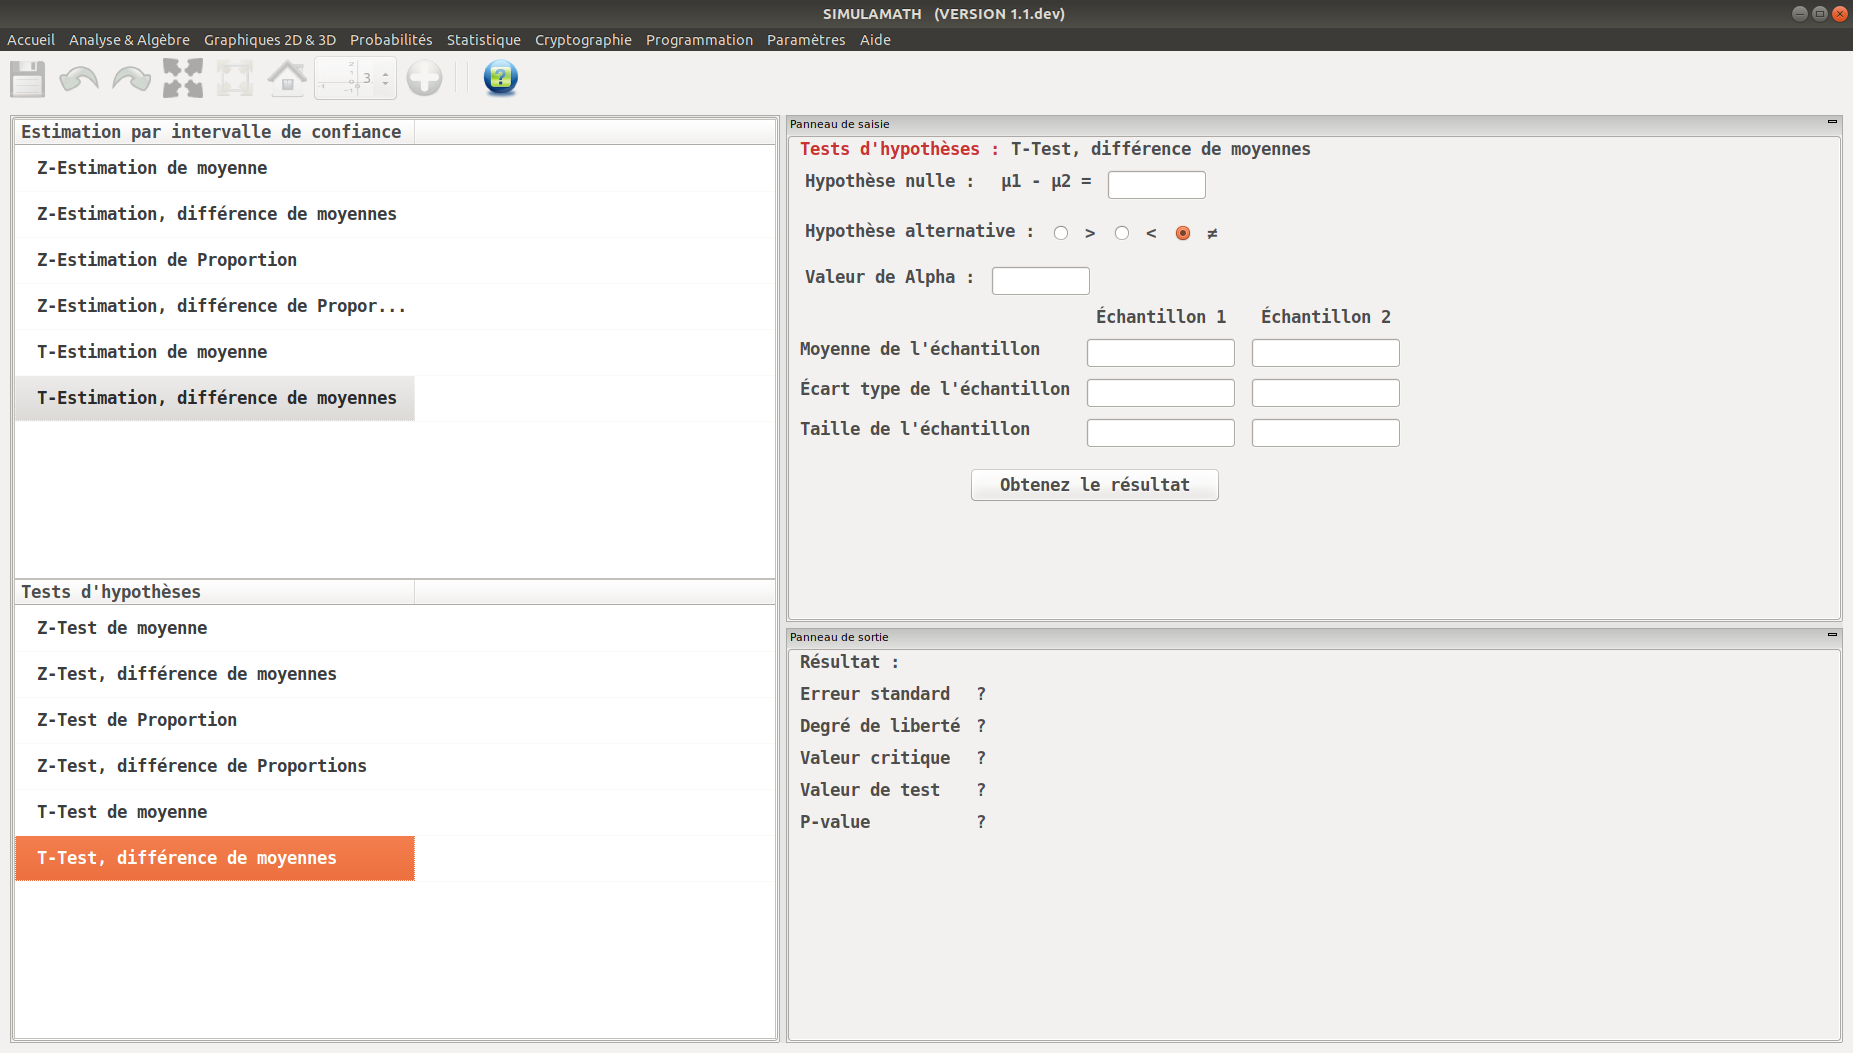
Task: Click the Échantillon 1 column header
Action: 1161,317
